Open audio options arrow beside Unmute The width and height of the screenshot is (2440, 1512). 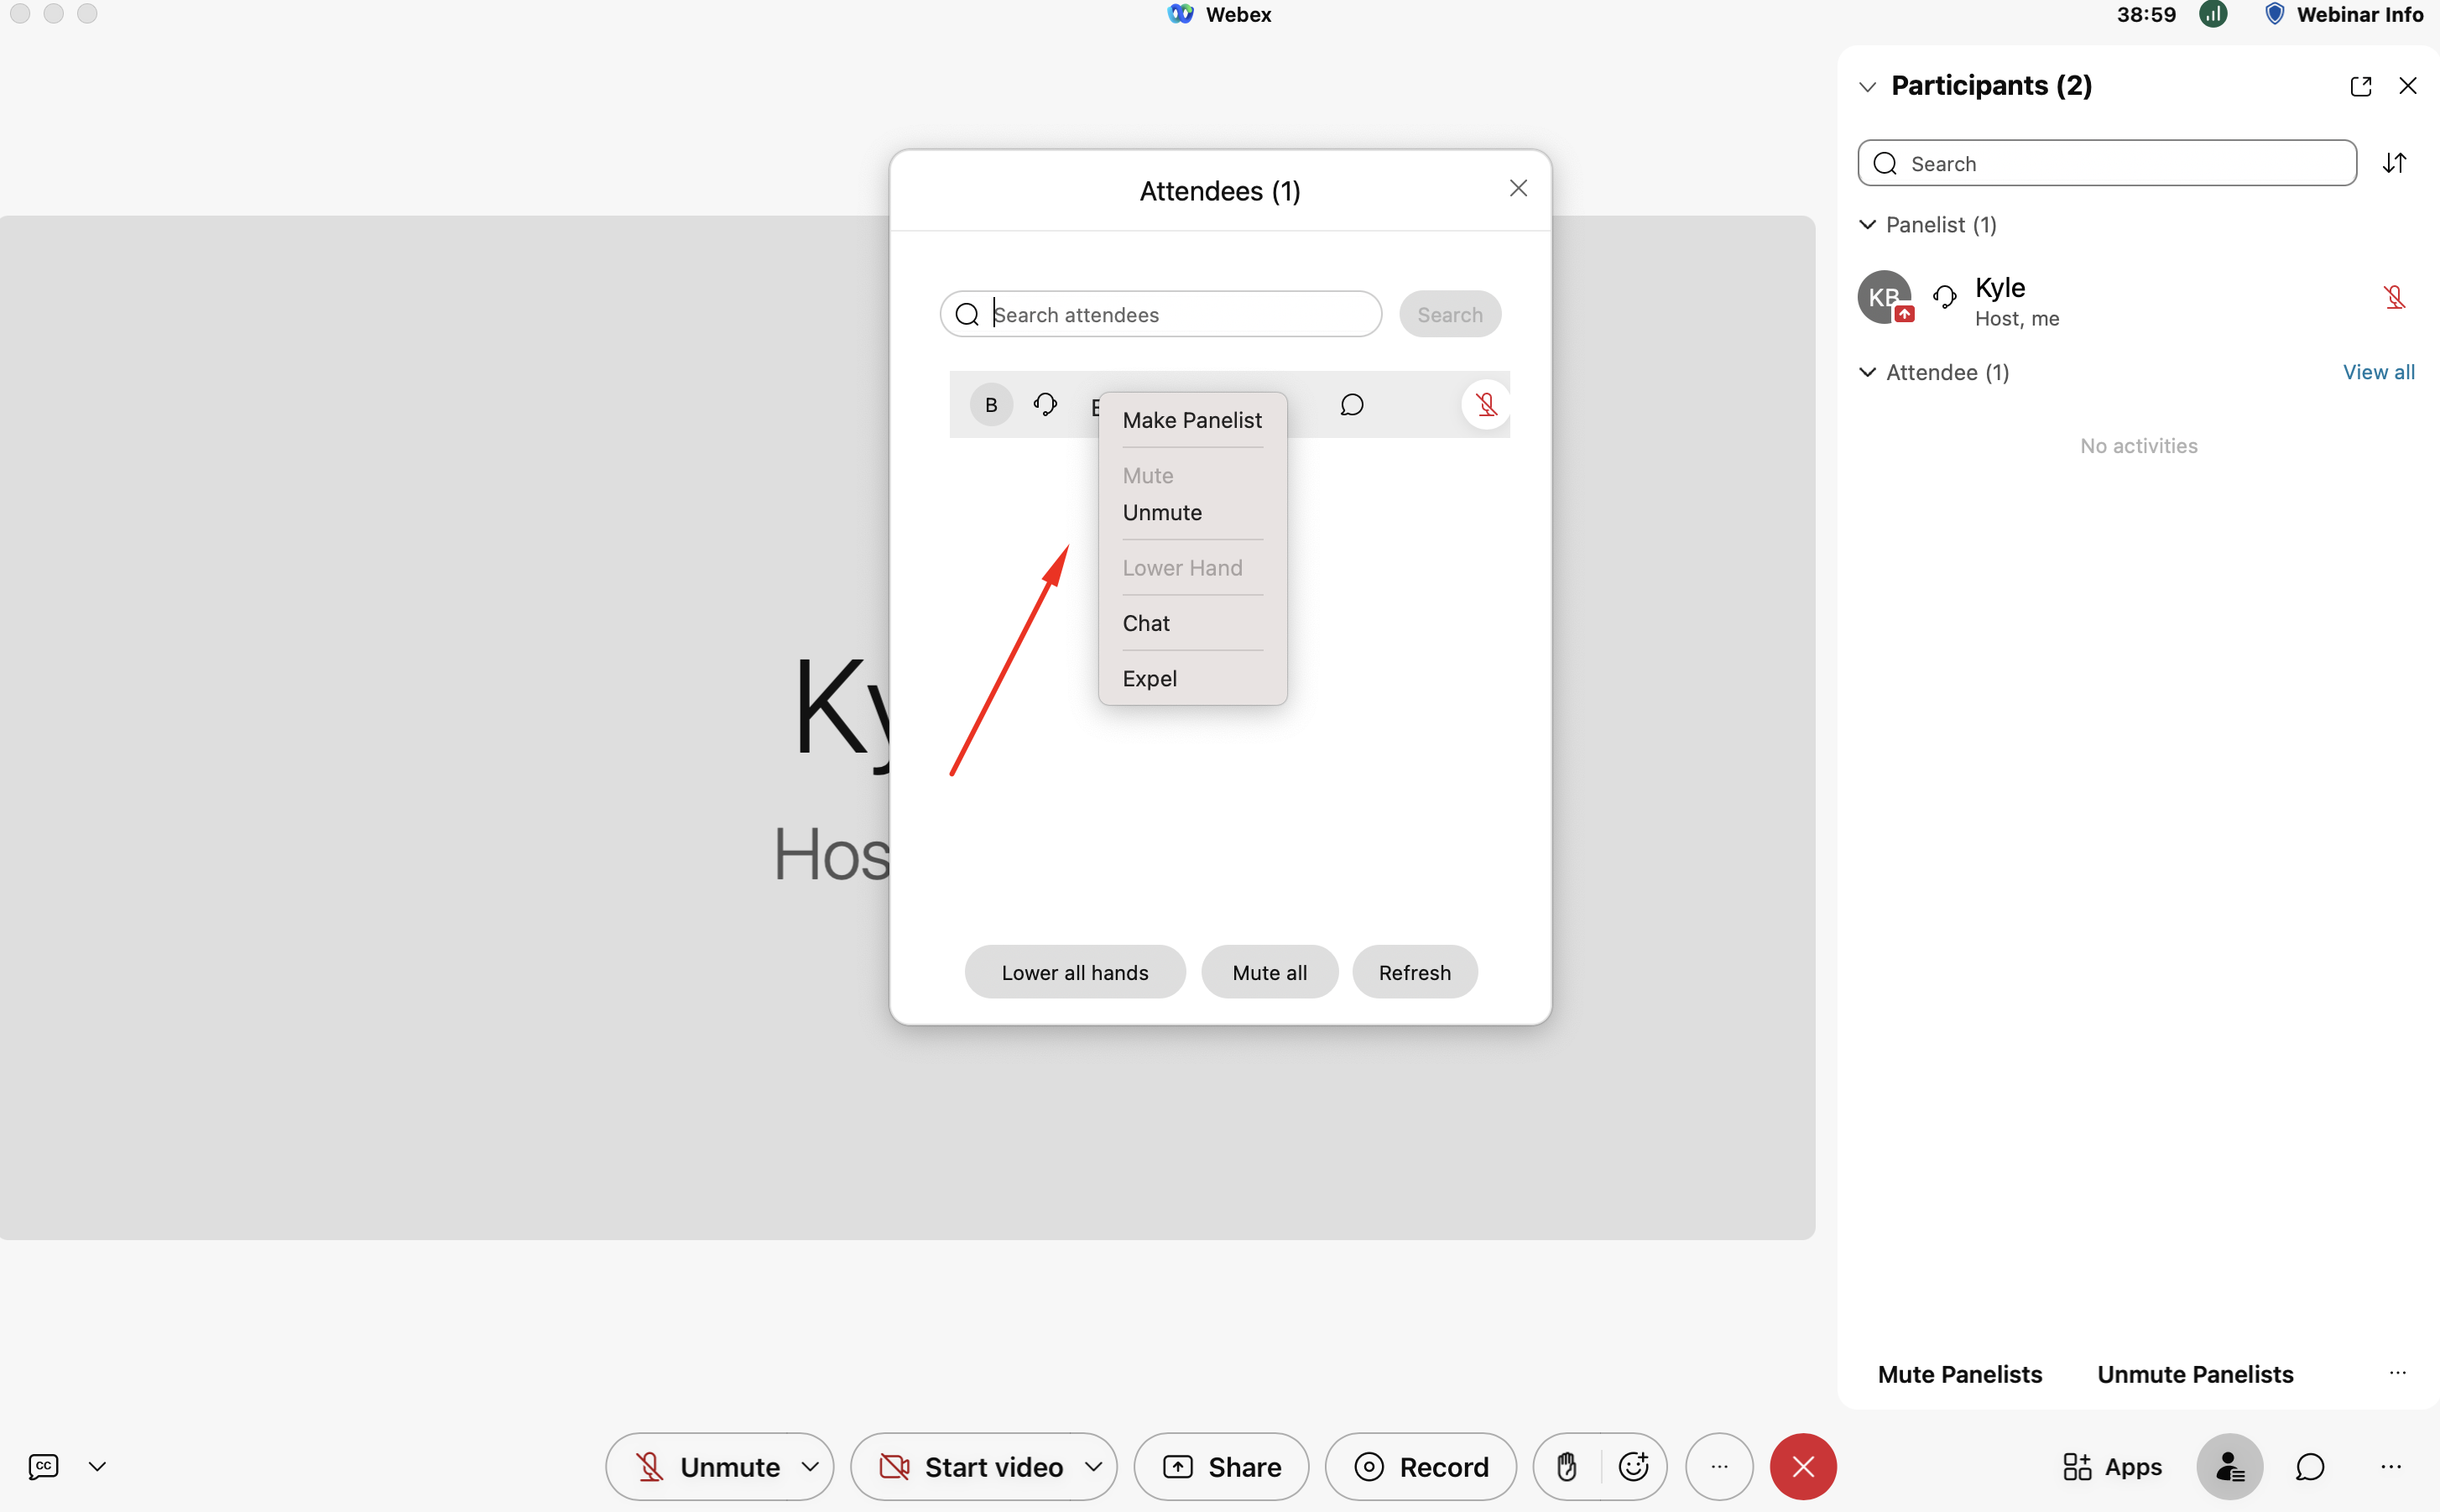coord(810,1466)
